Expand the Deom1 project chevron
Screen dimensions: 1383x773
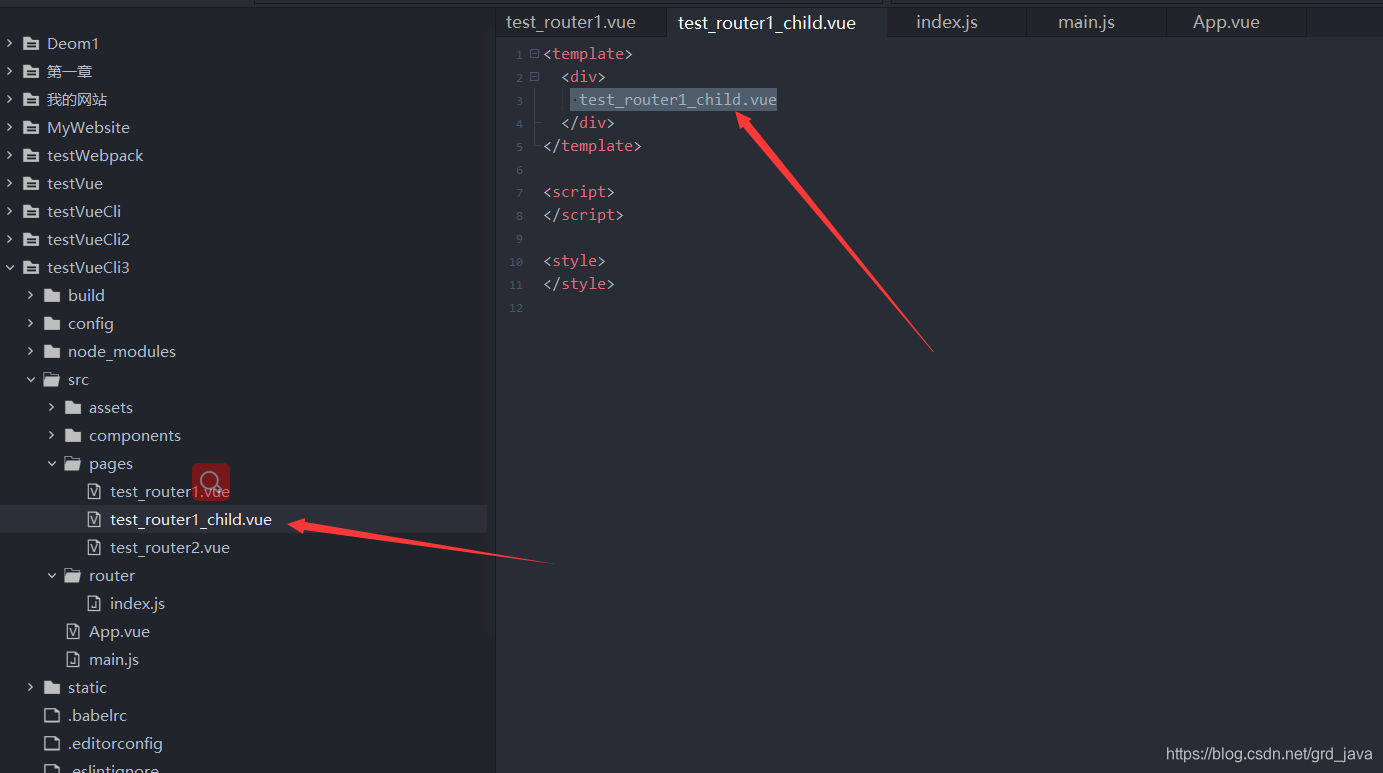click(x=10, y=43)
